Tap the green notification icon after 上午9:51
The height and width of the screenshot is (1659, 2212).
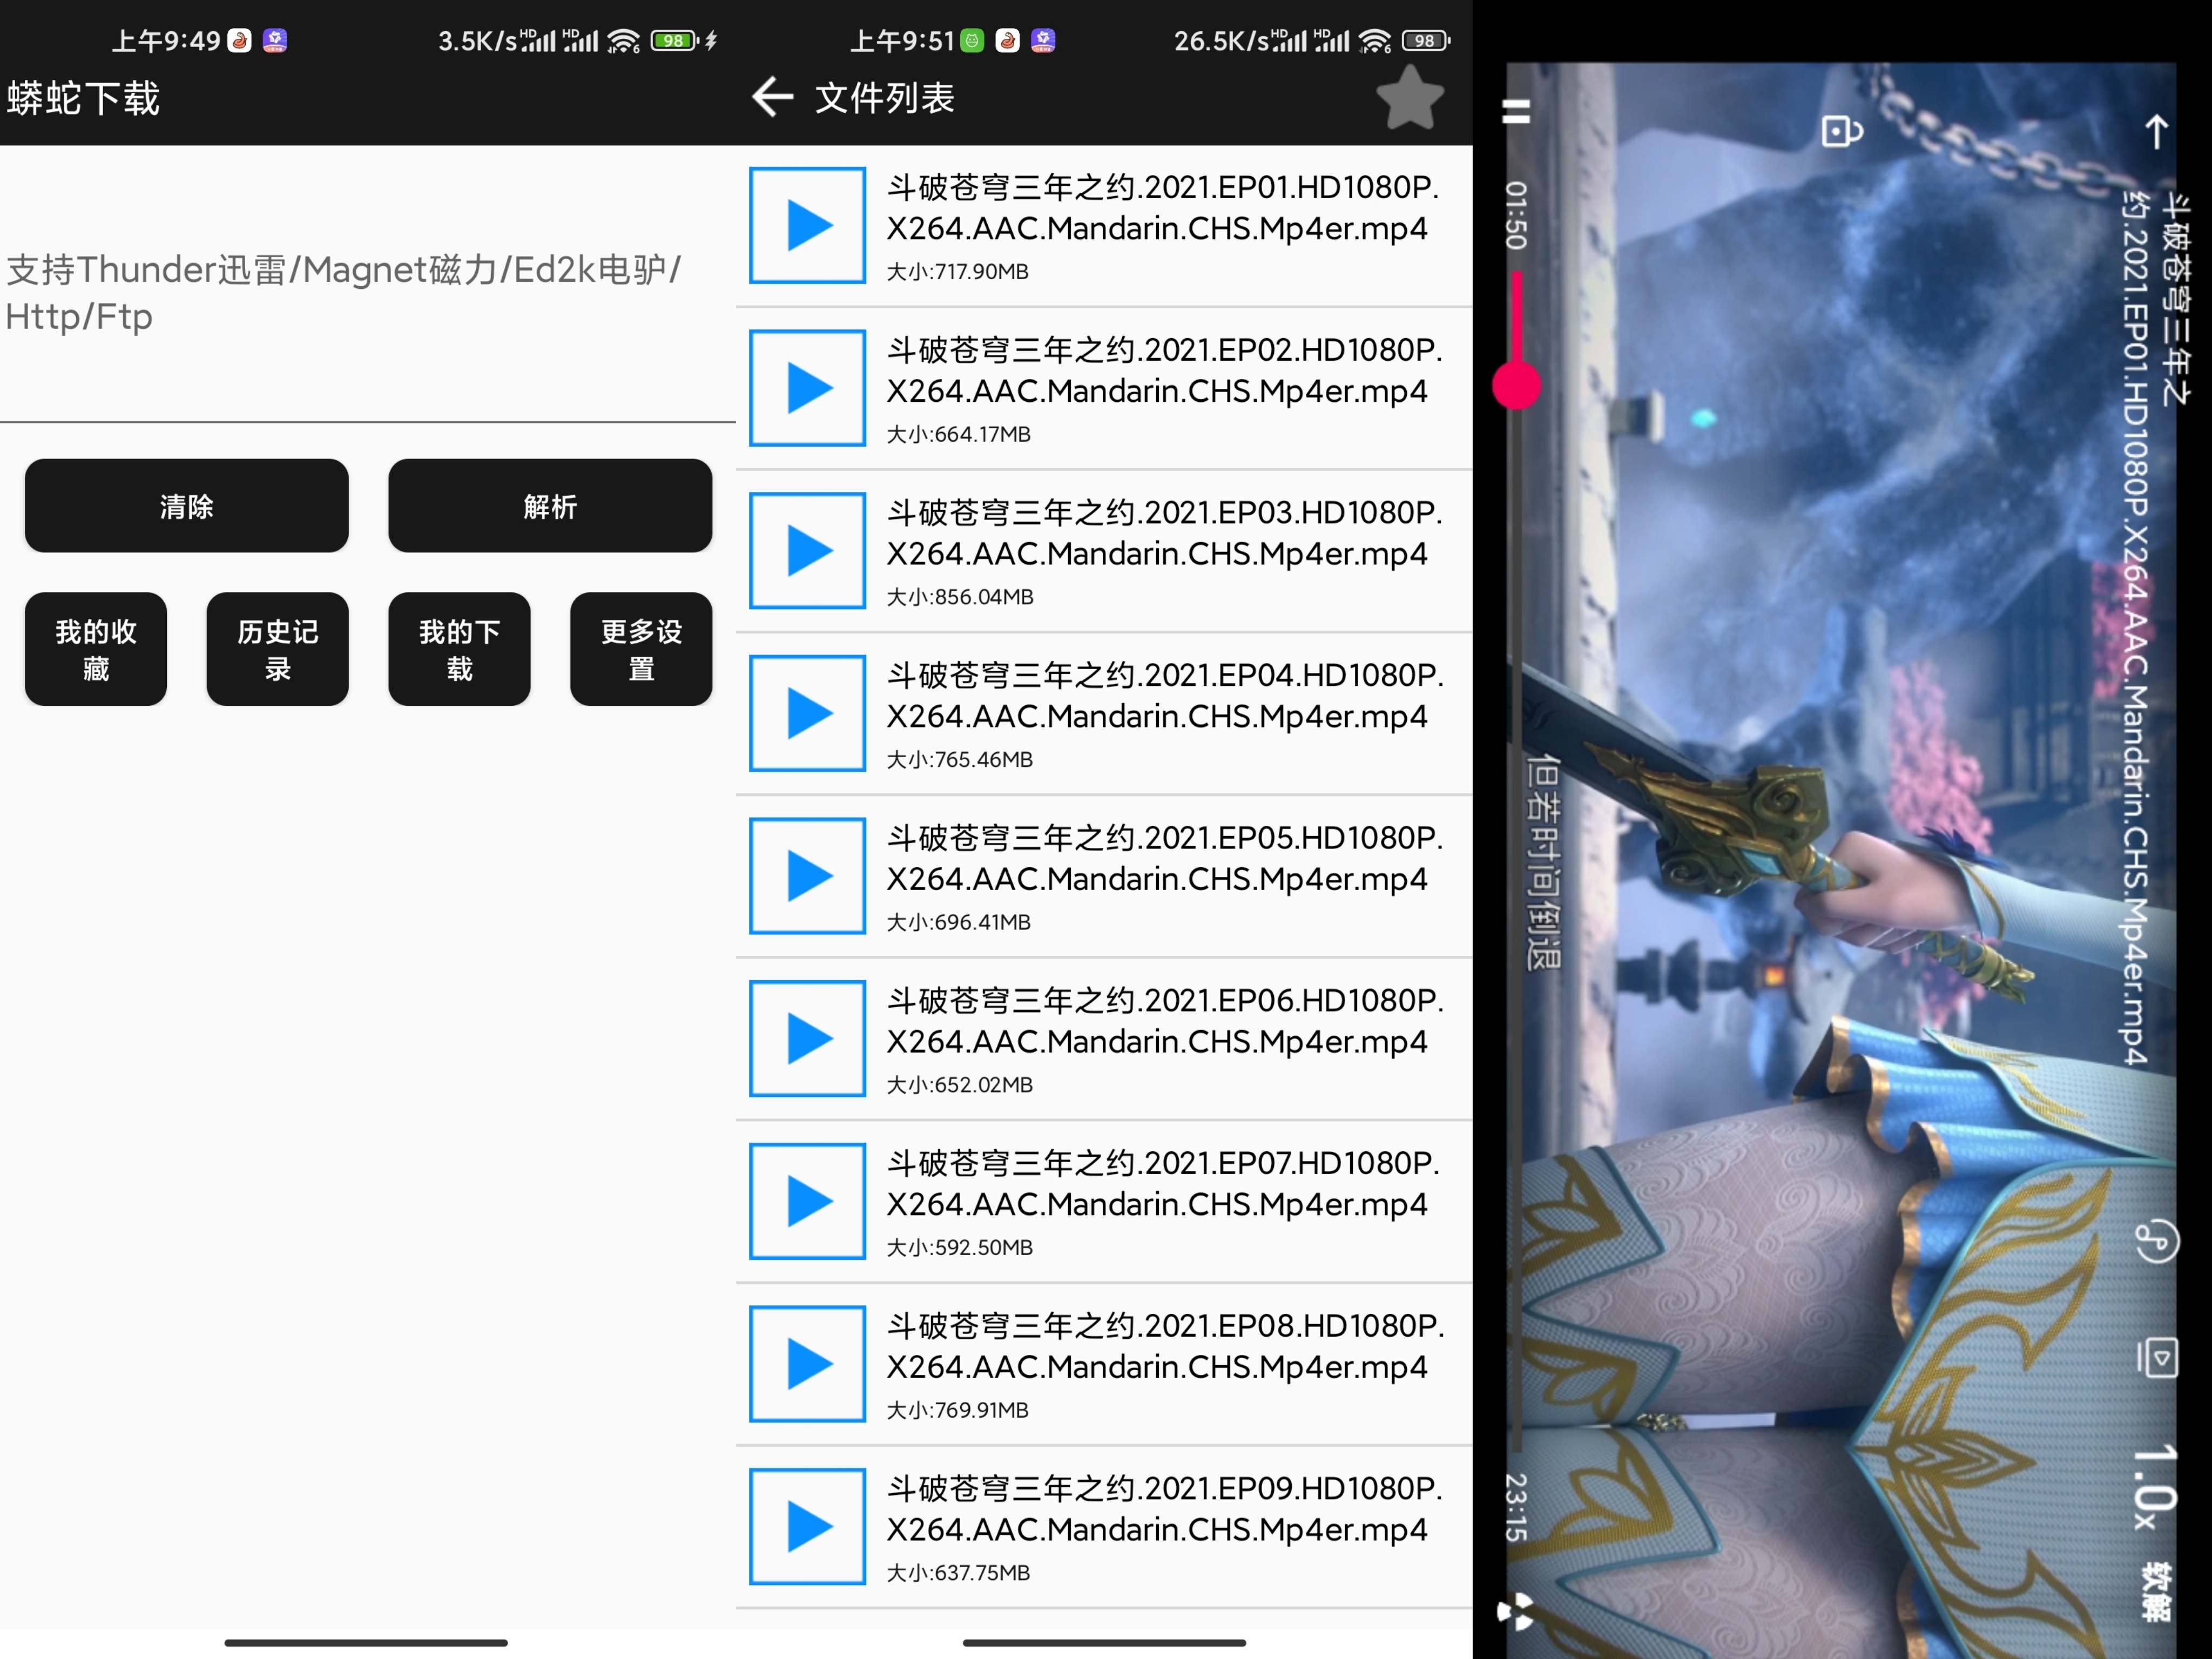tap(972, 40)
